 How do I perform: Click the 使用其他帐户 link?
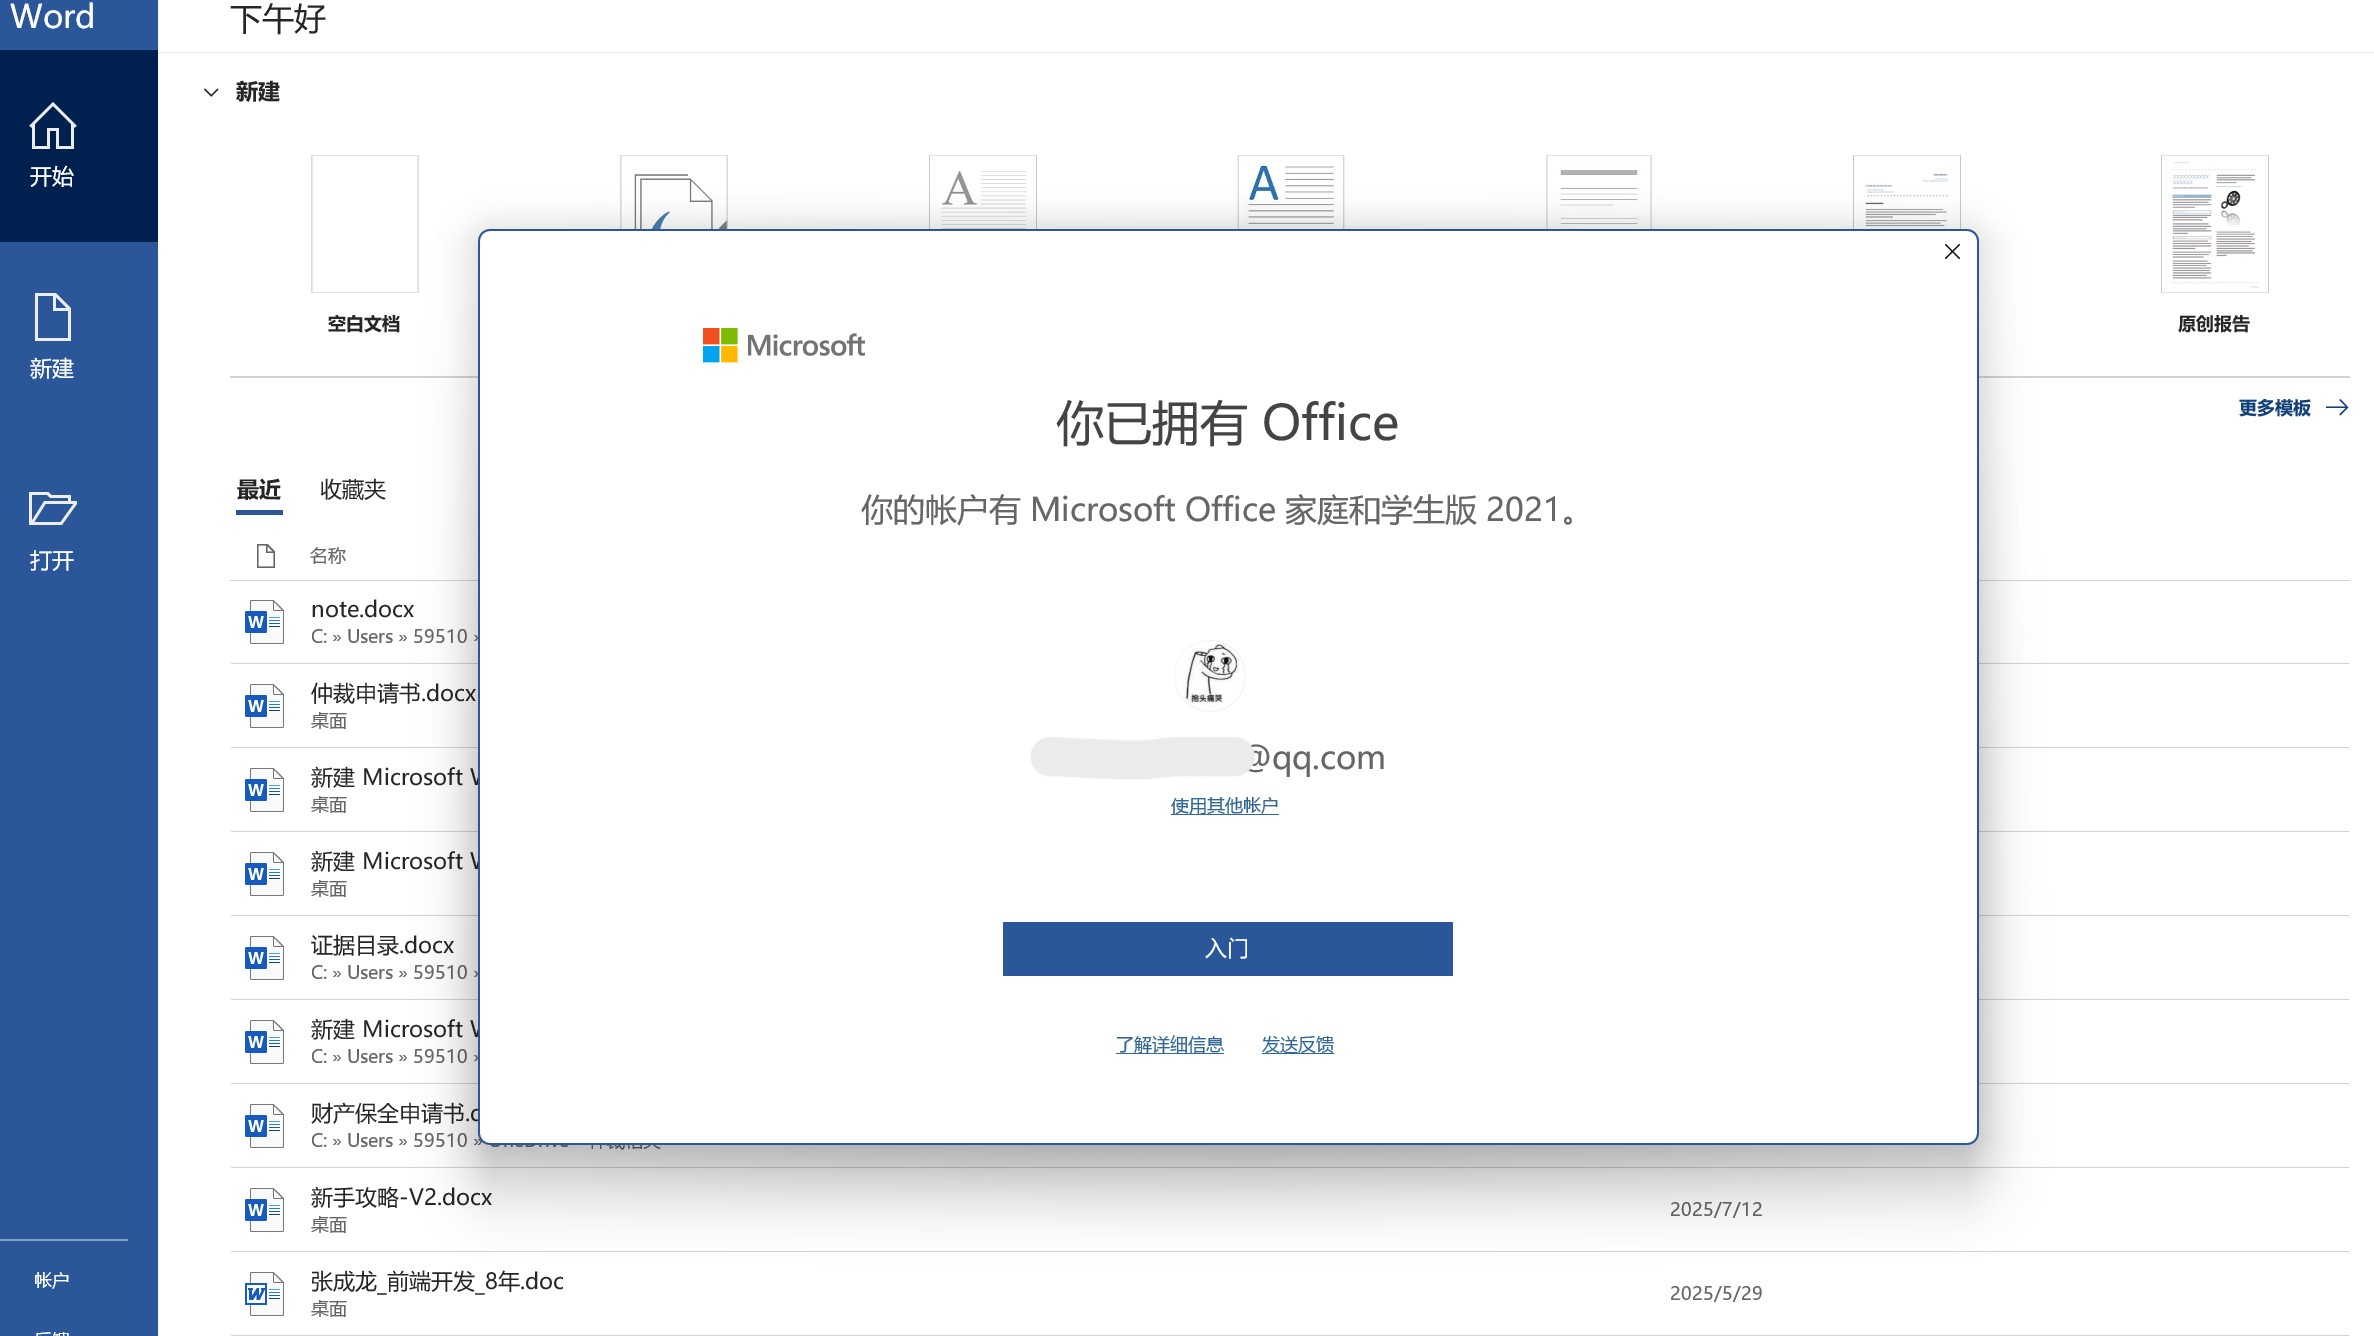(x=1224, y=806)
